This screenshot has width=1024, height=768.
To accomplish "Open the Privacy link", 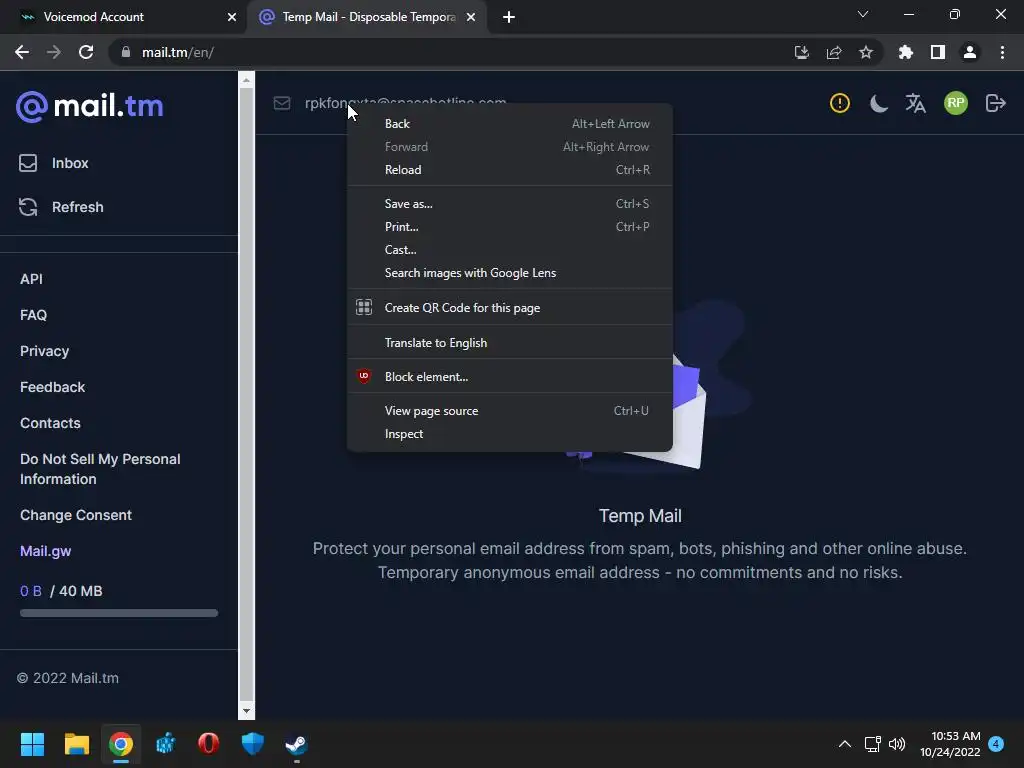I will pos(44,351).
